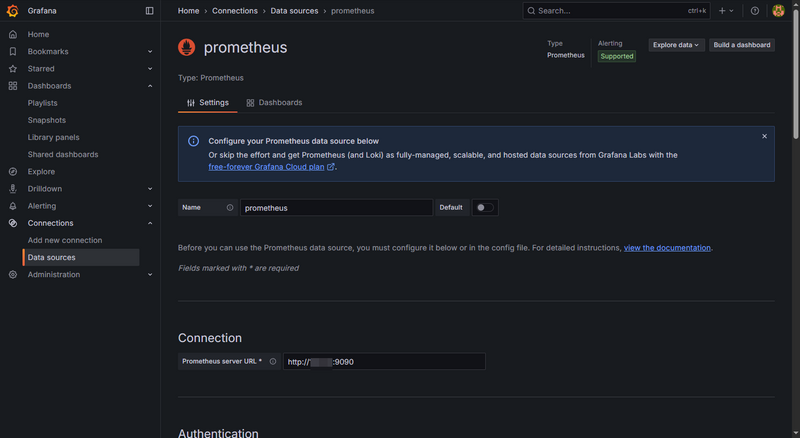Click the Dashboards grid icon in sidebar
Image resolution: width=800 pixels, height=438 pixels.
[x=13, y=86]
